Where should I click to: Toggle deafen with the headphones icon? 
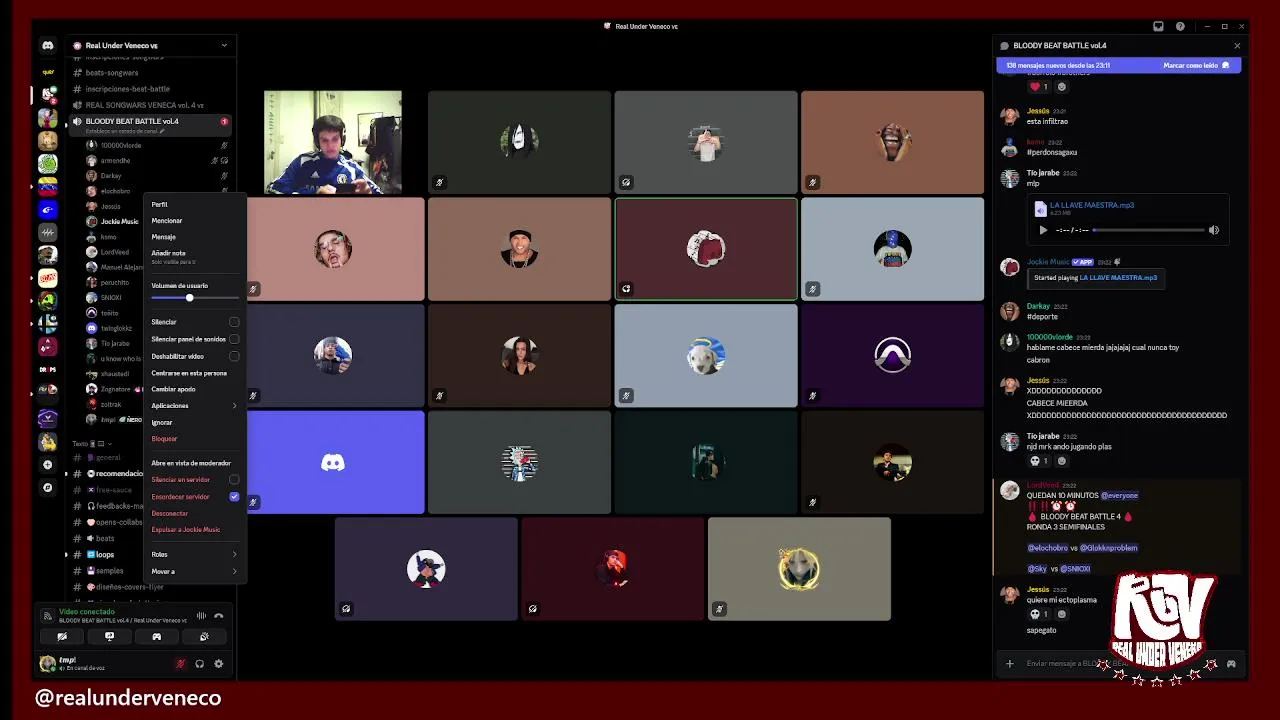click(199, 663)
